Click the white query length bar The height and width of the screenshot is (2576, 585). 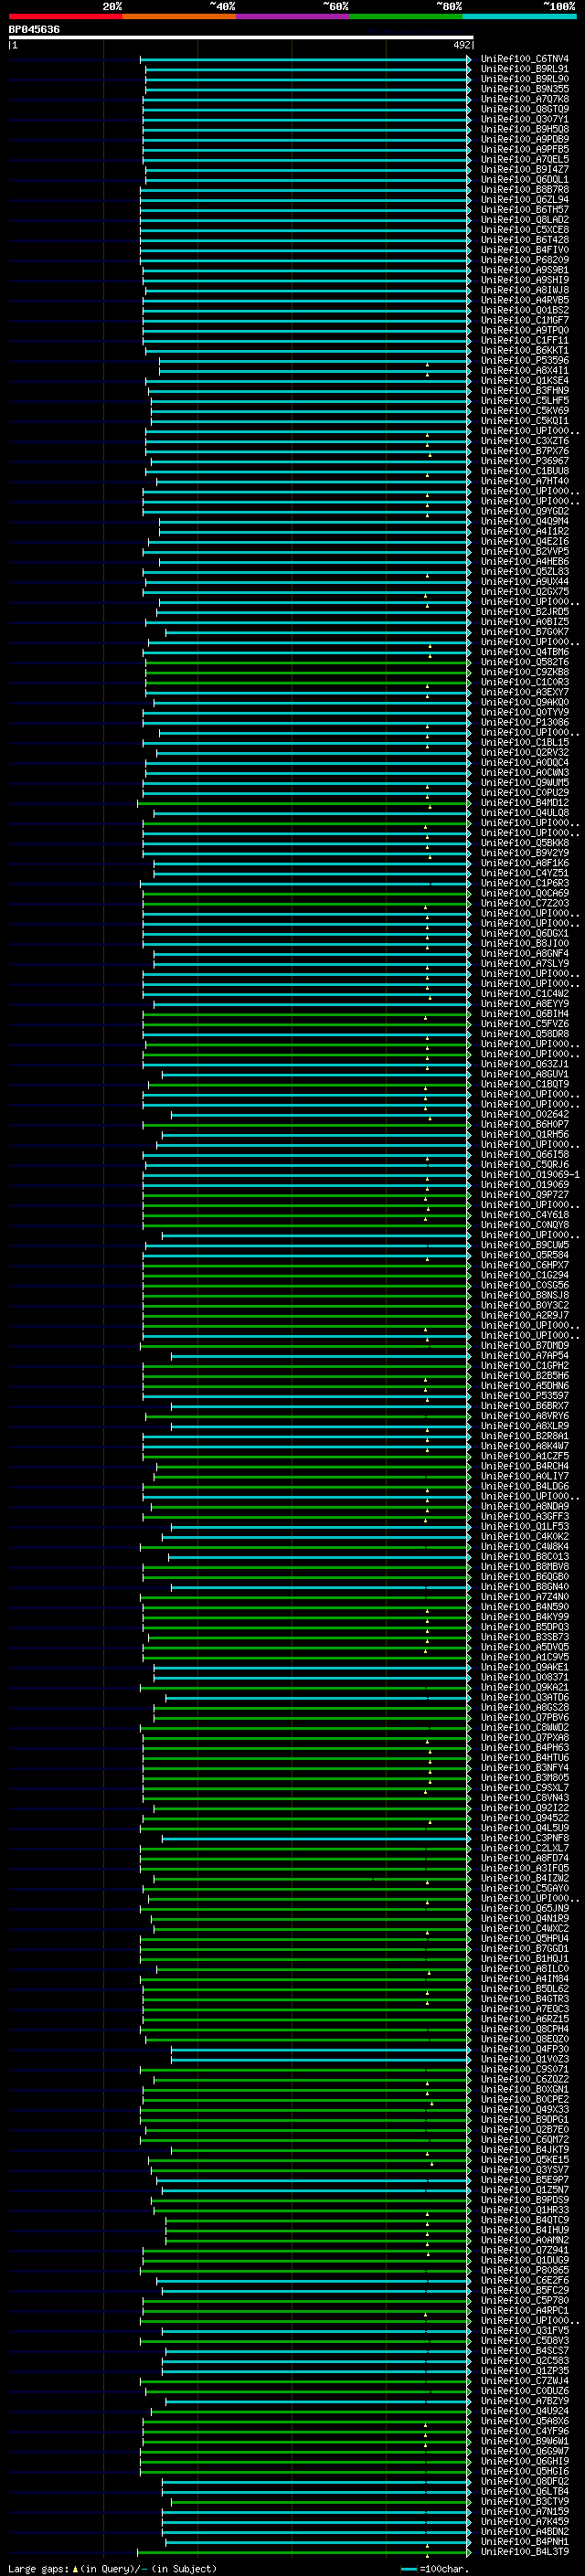pyautogui.click(x=241, y=37)
